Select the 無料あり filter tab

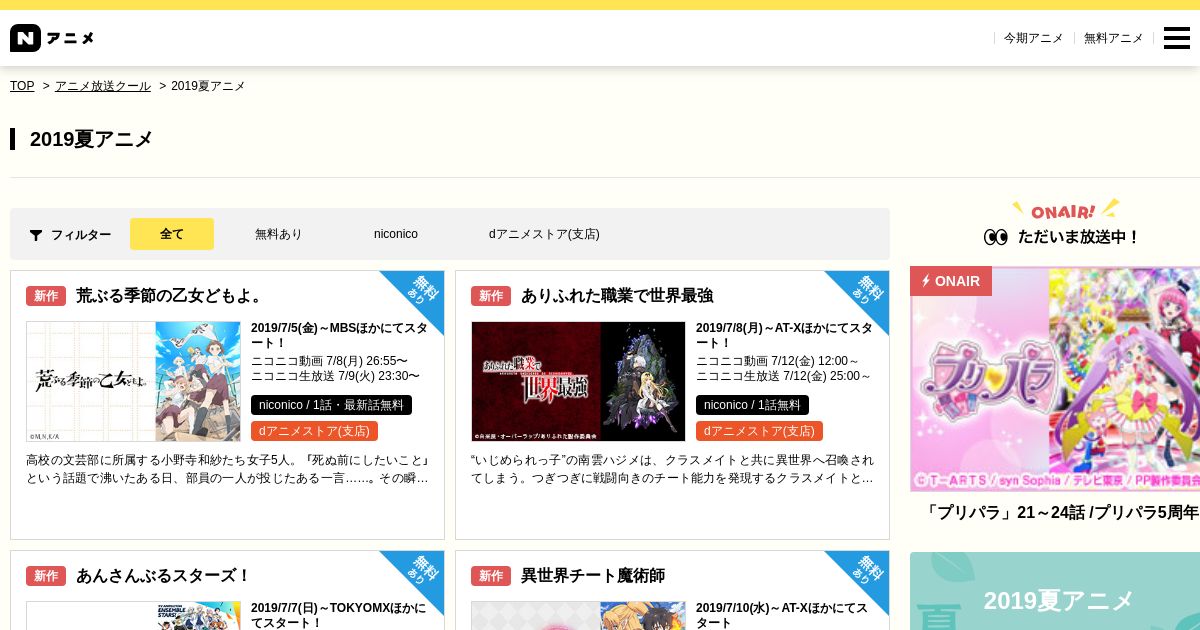[x=278, y=234]
